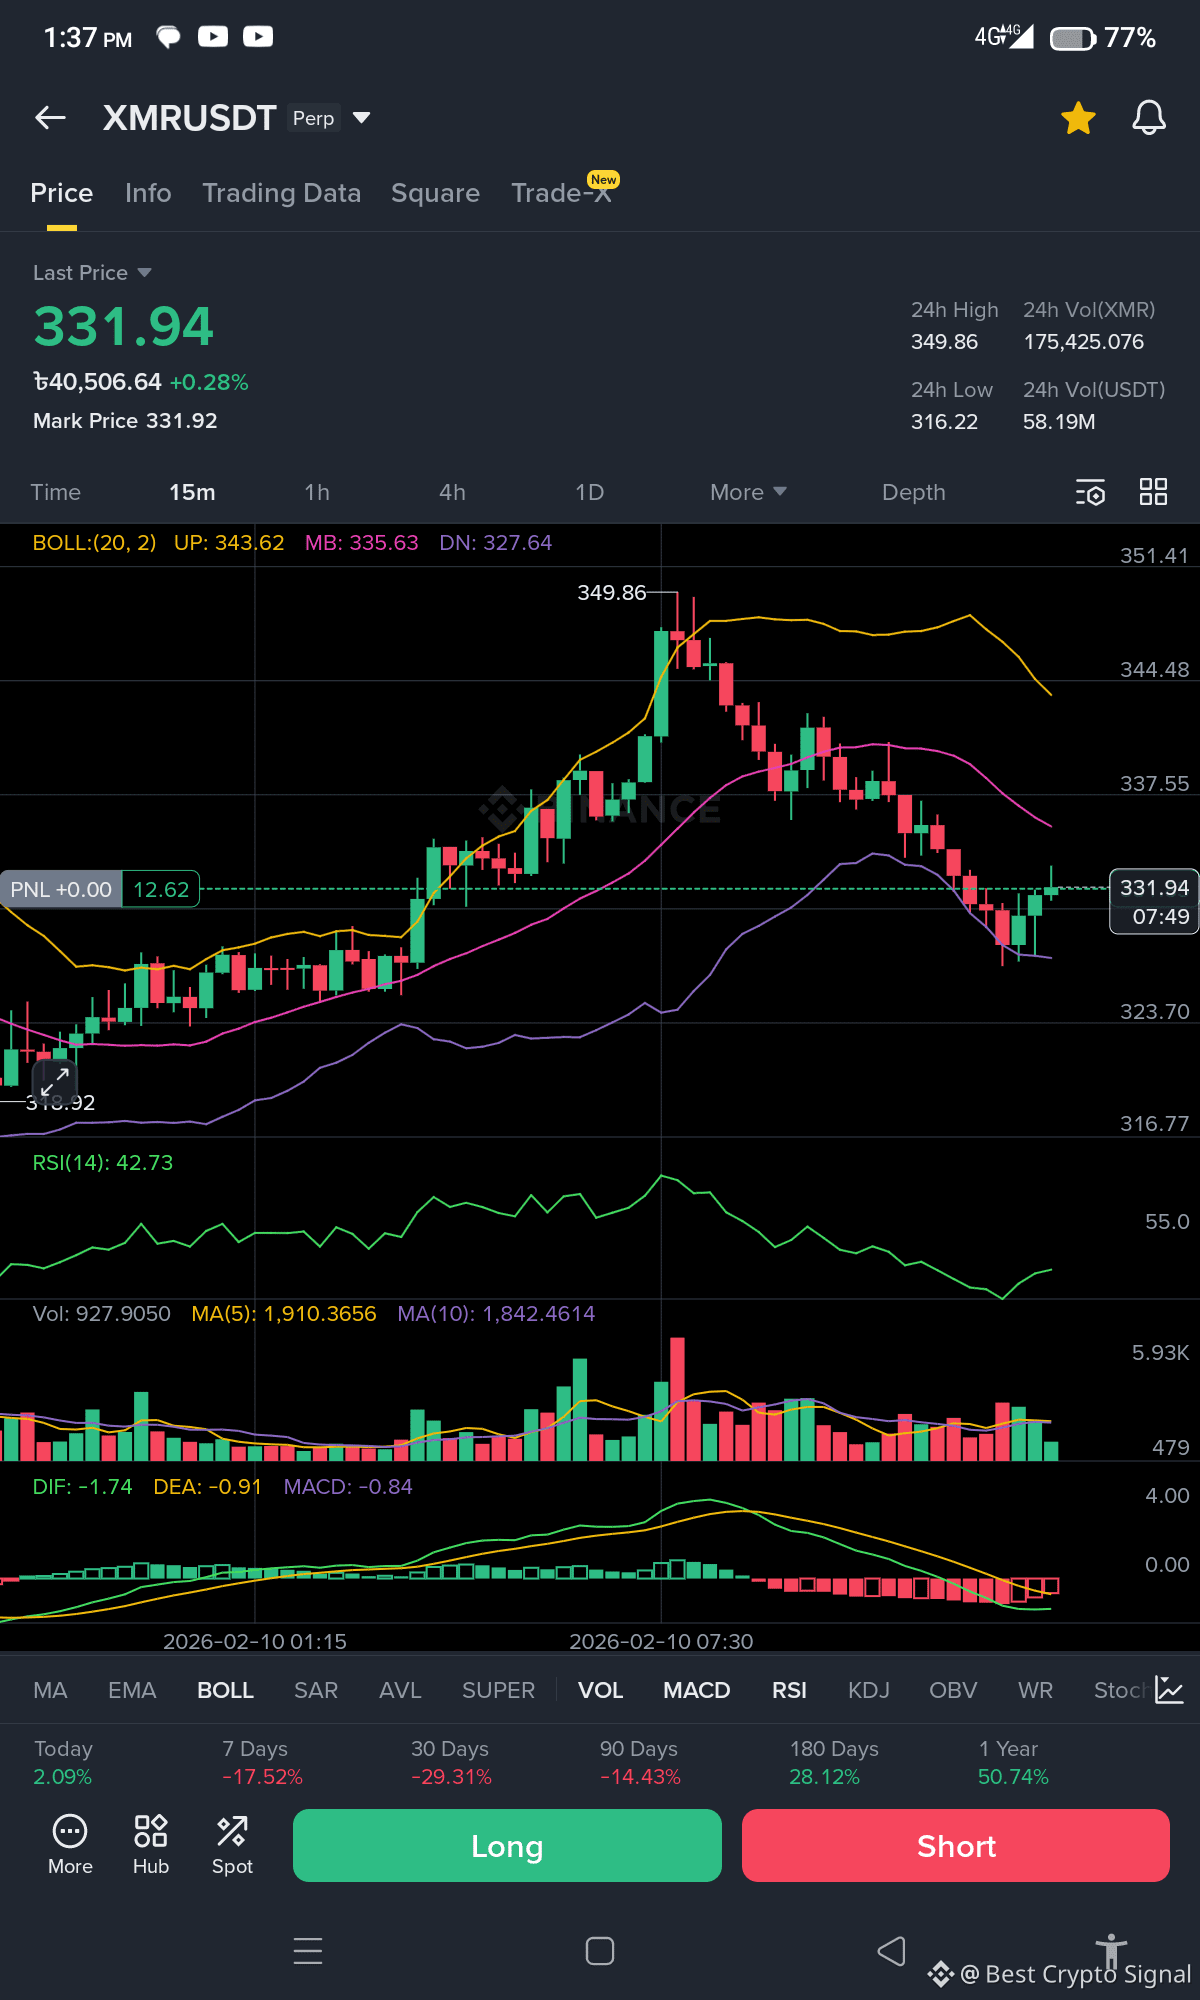
Task: Toggle the VOL sub-indicator
Action: 600,1690
